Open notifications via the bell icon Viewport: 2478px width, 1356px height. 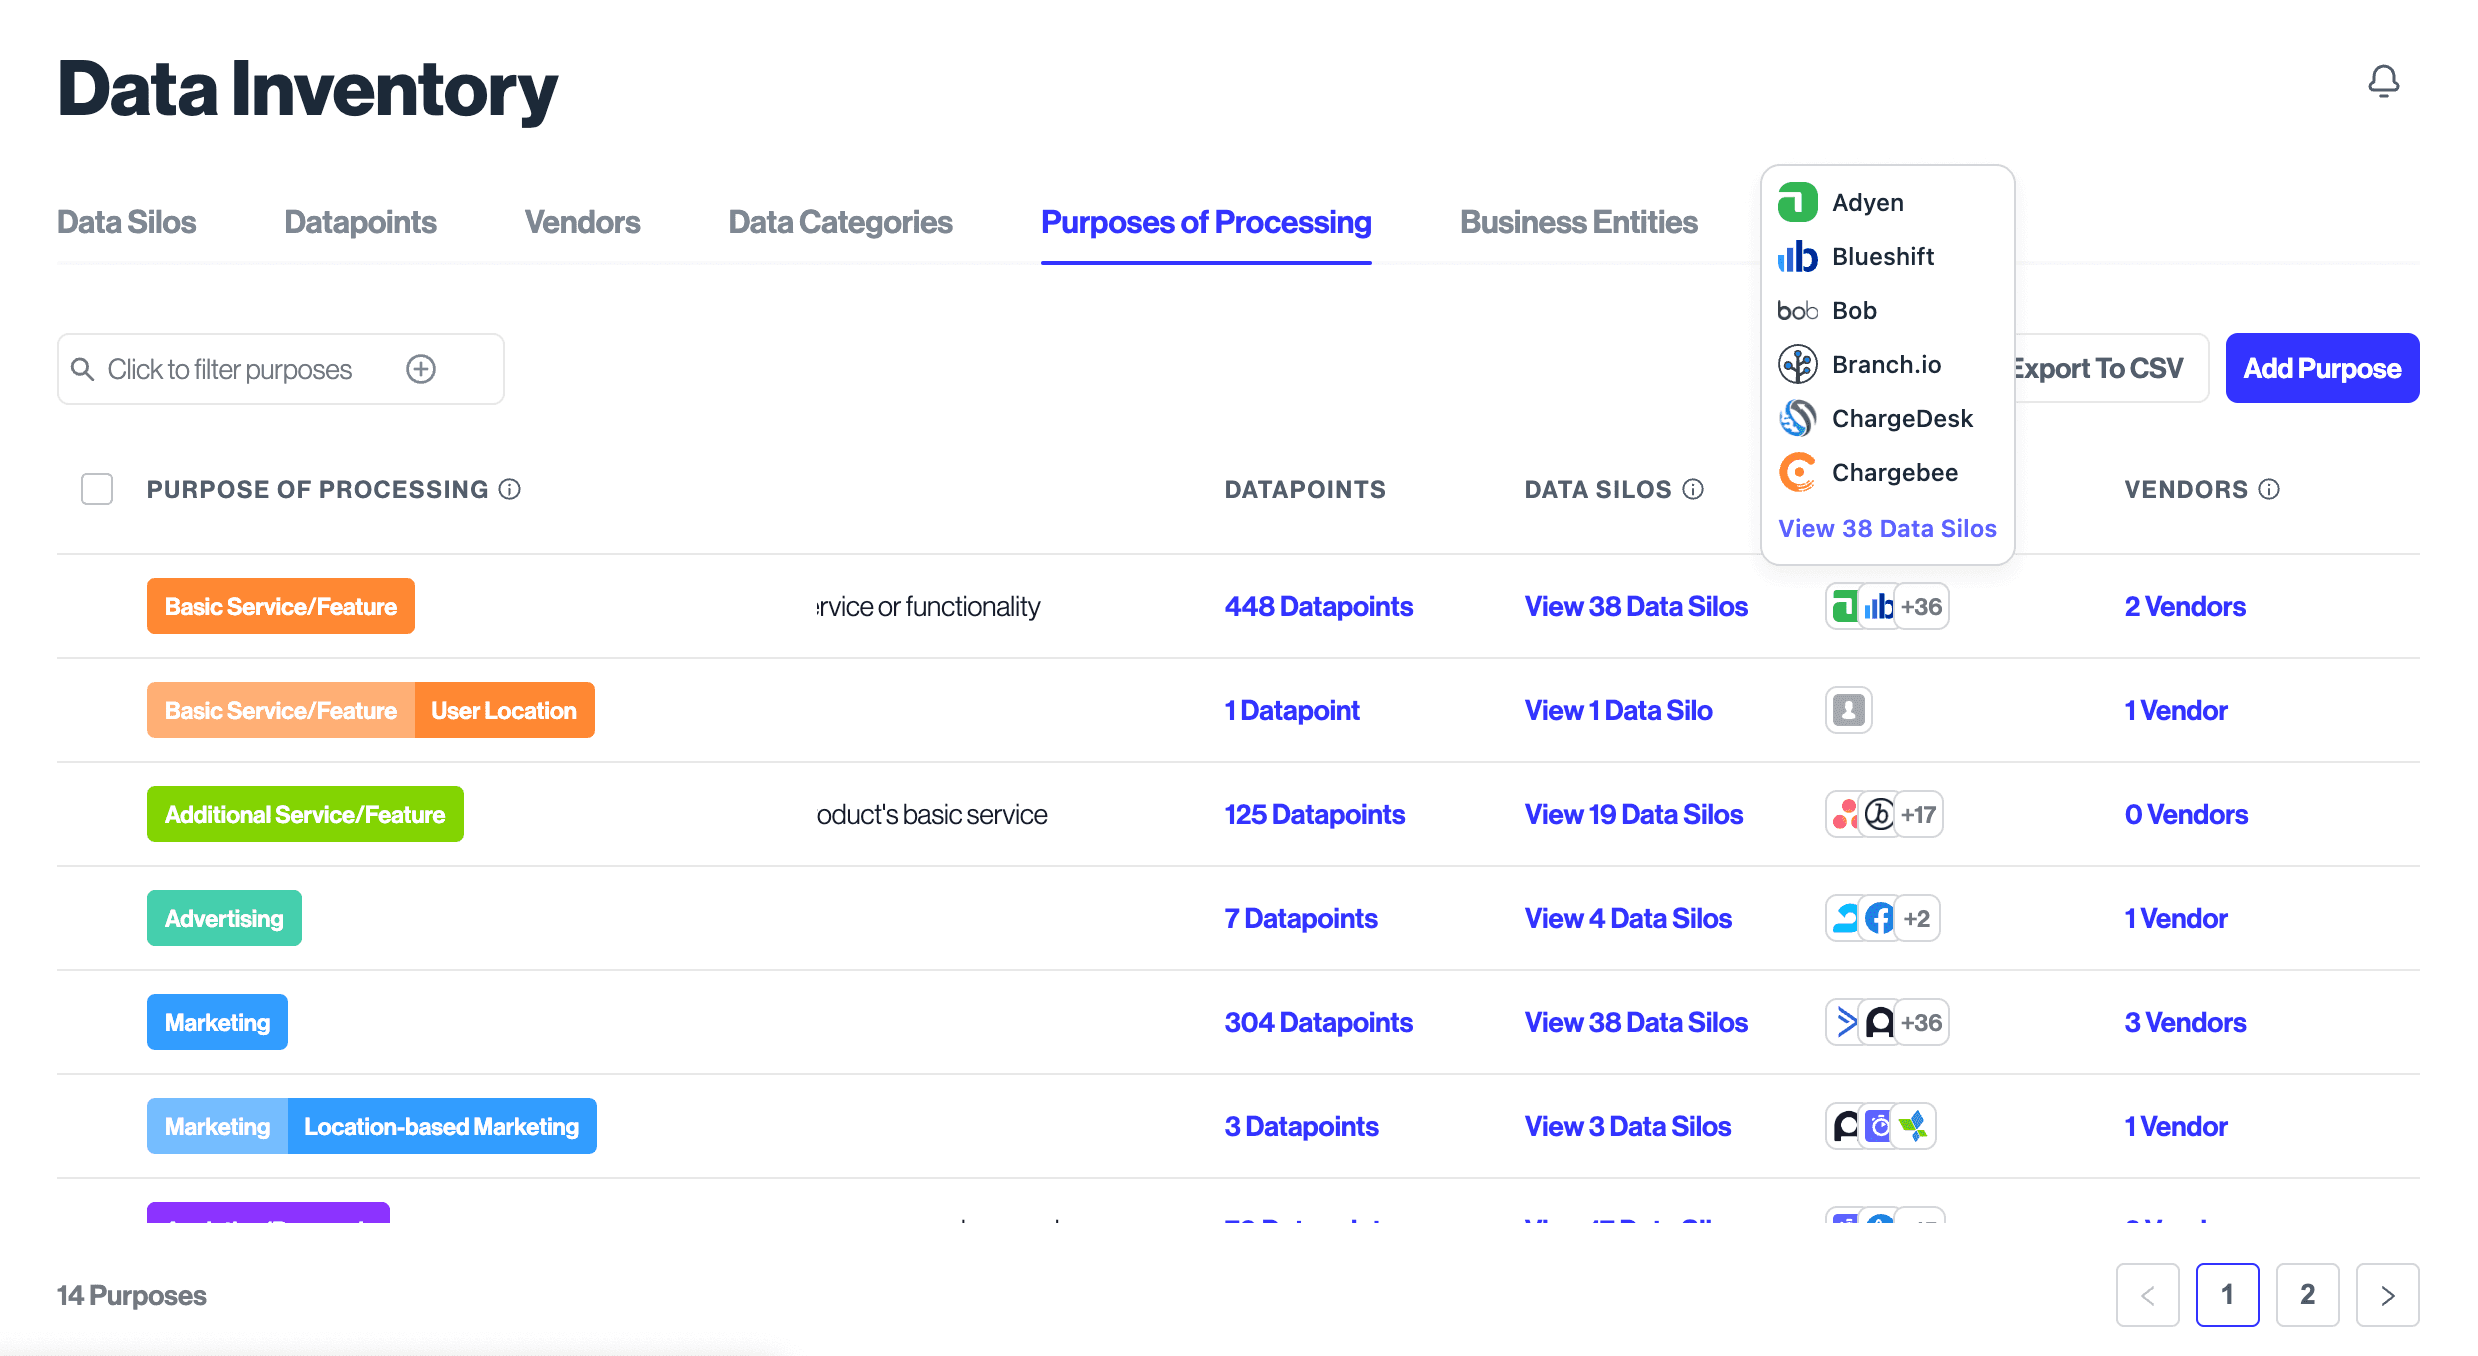tap(2383, 82)
